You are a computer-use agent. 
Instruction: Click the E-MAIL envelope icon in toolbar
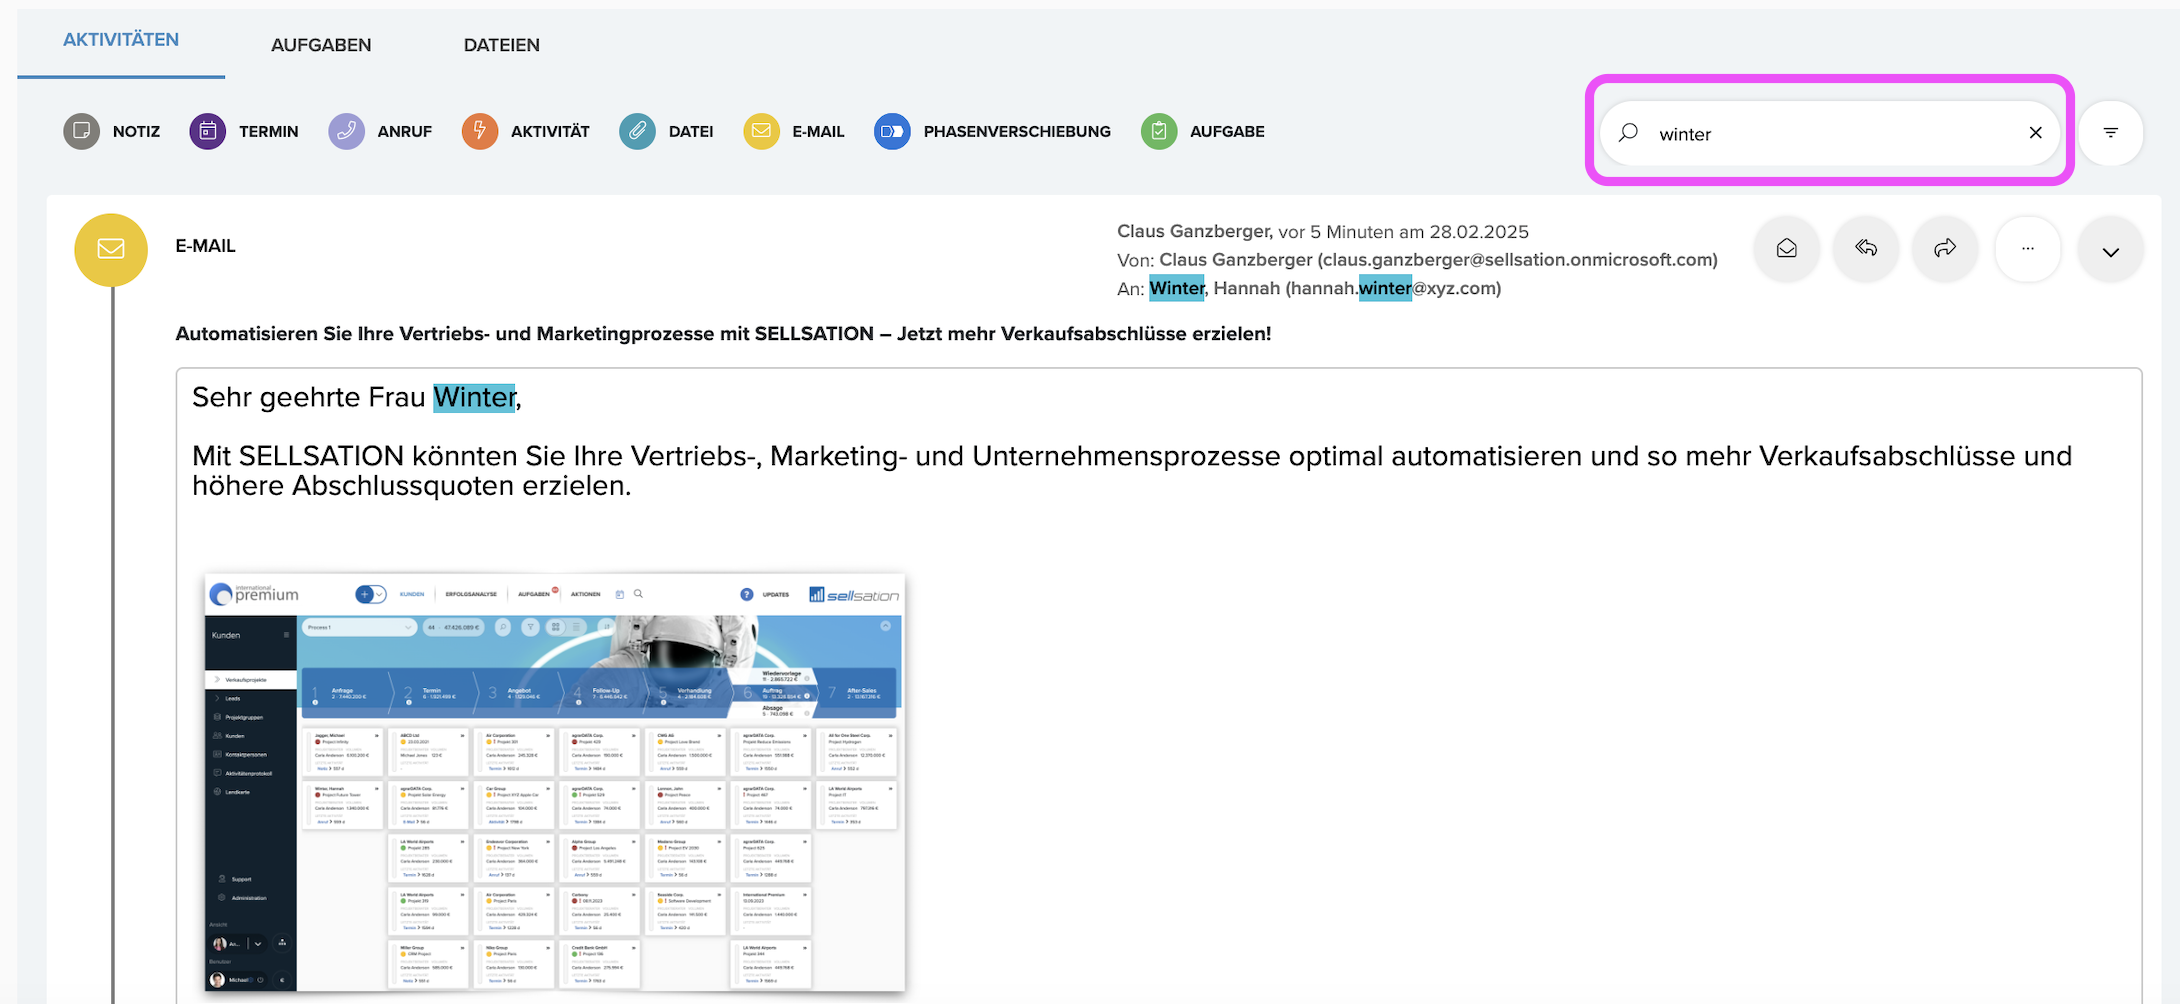(762, 131)
